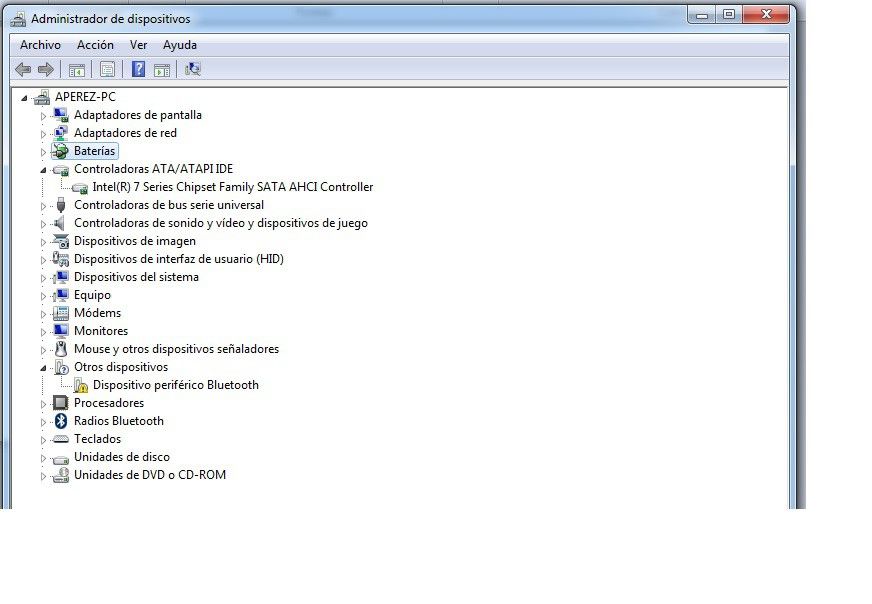Click the Procesadores chip icon

point(61,403)
